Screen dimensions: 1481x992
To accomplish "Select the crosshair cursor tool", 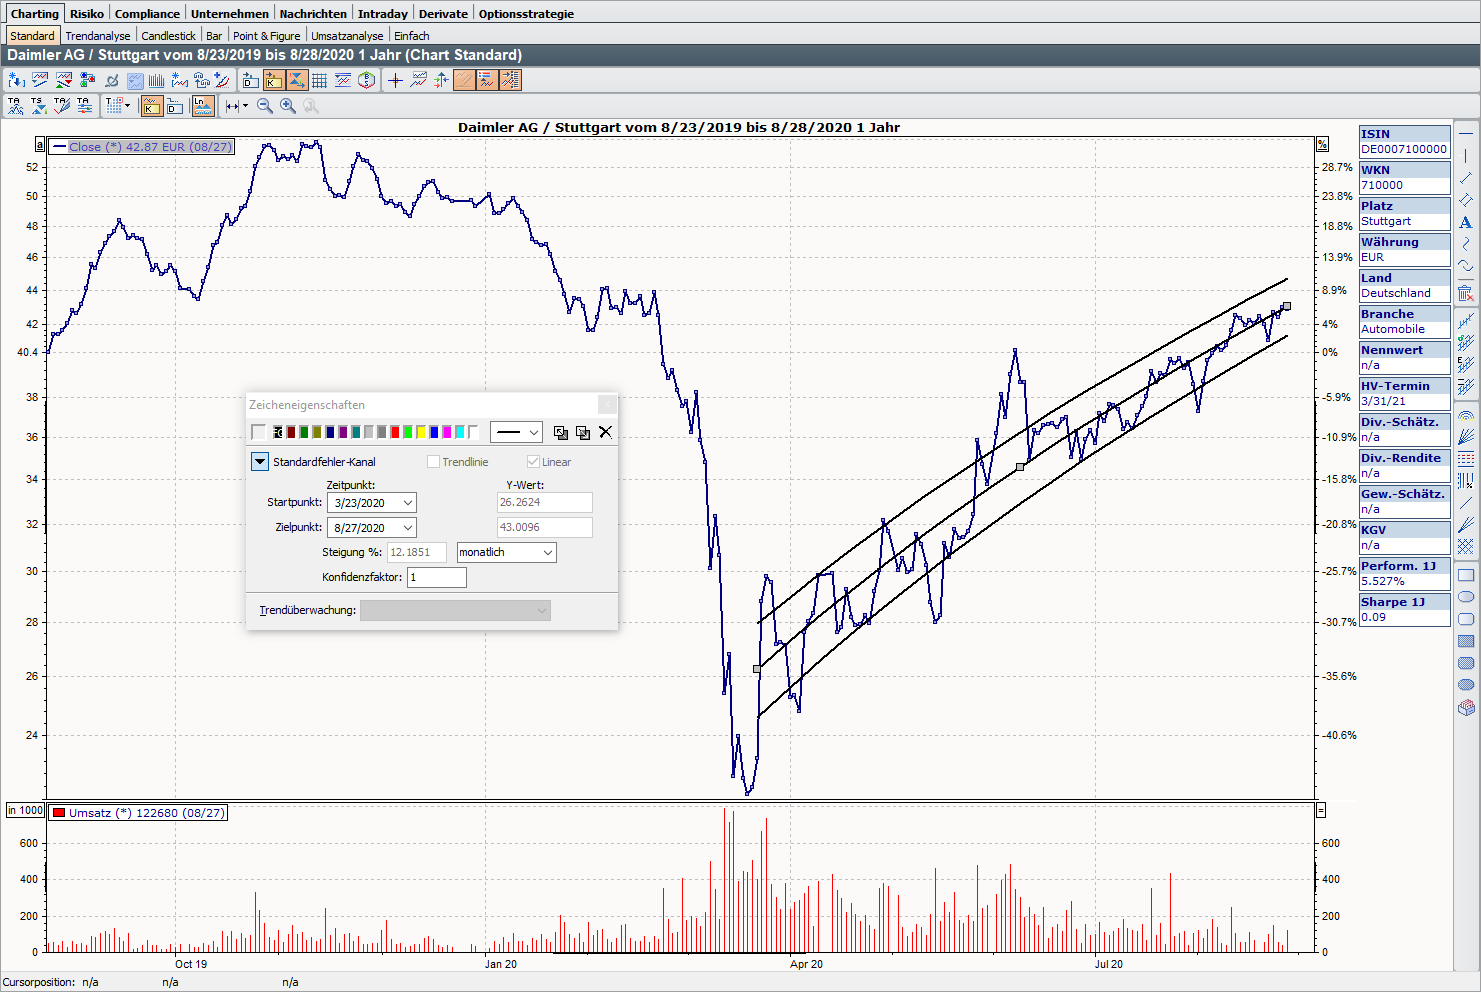I will click(395, 80).
